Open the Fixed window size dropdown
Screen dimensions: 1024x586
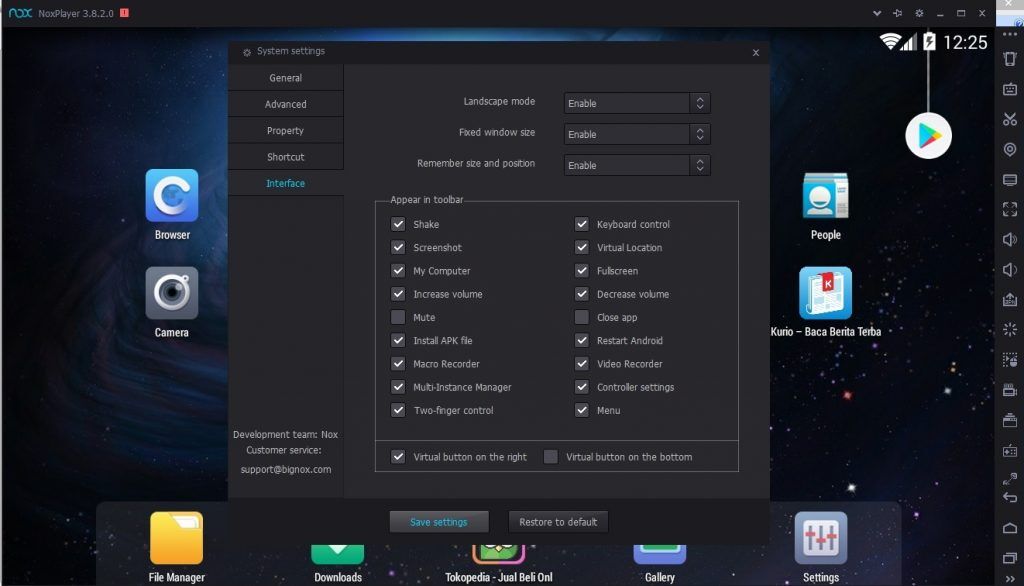click(x=636, y=133)
